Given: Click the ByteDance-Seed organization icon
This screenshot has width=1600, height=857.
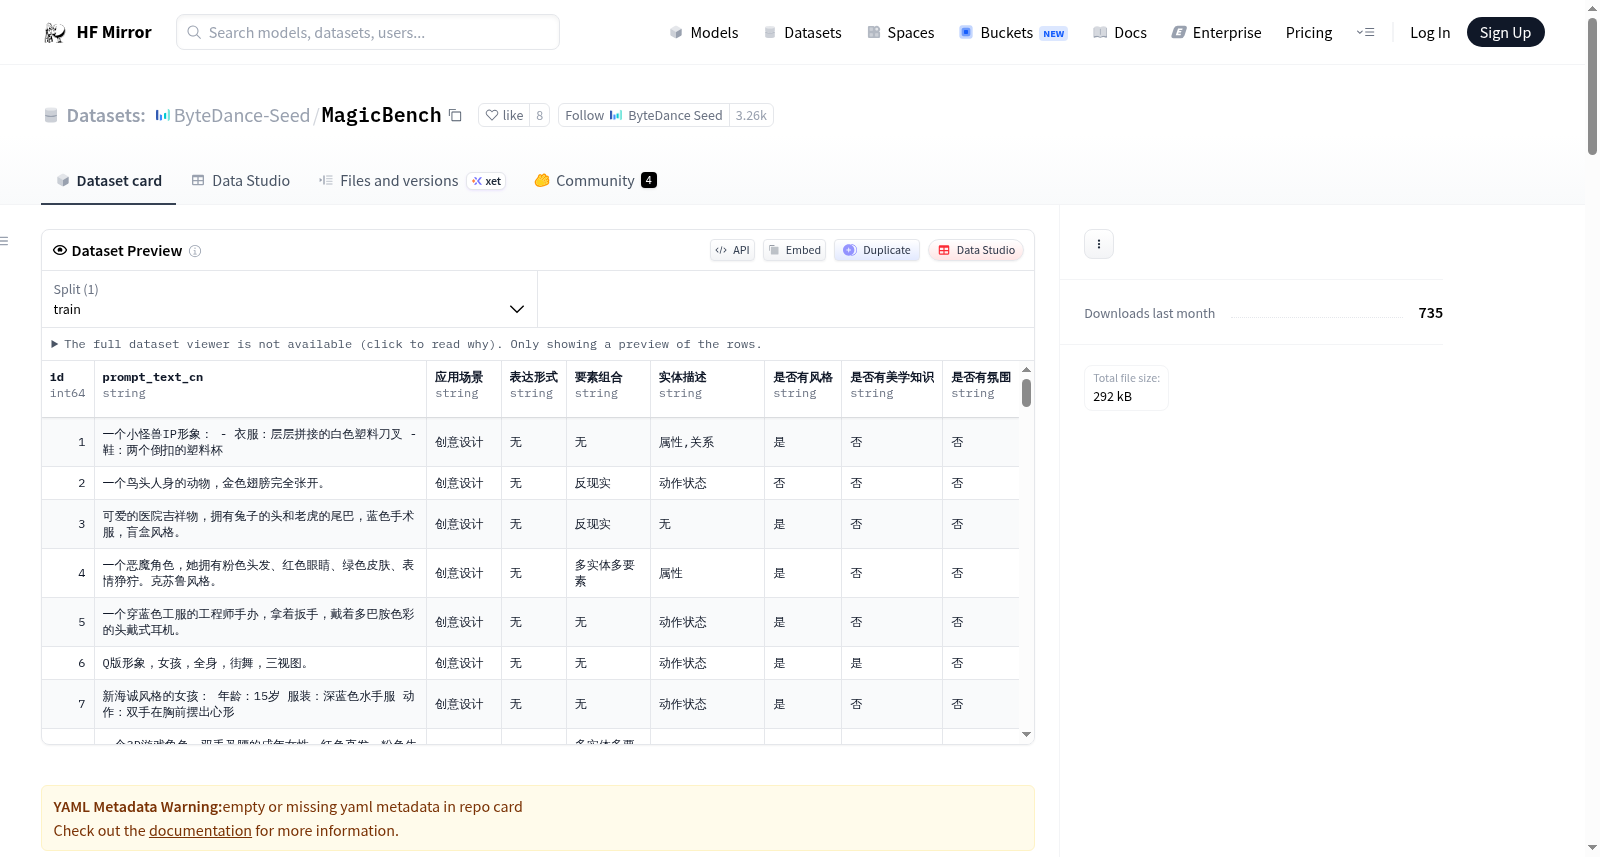Looking at the screenshot, I should pyautogui.click(x=162, y=115).
